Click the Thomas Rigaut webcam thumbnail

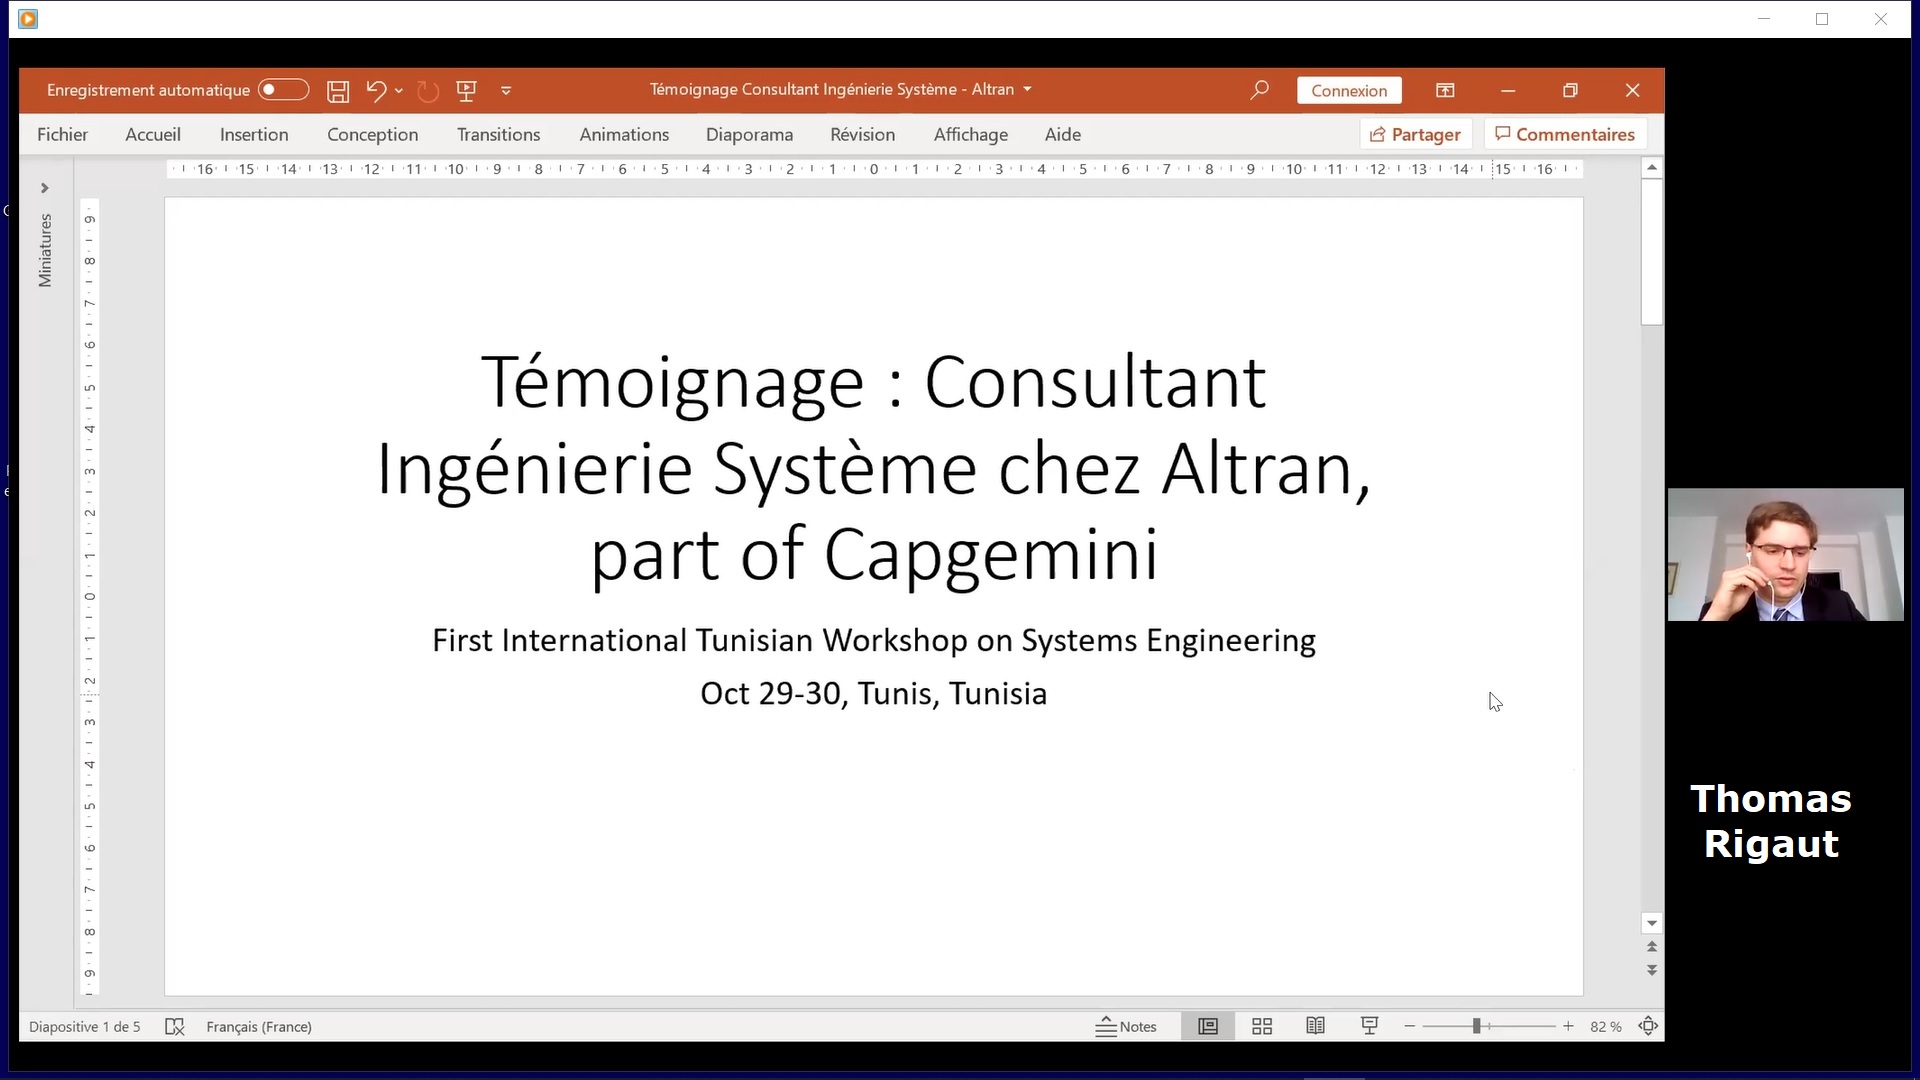click(1785, 555)
